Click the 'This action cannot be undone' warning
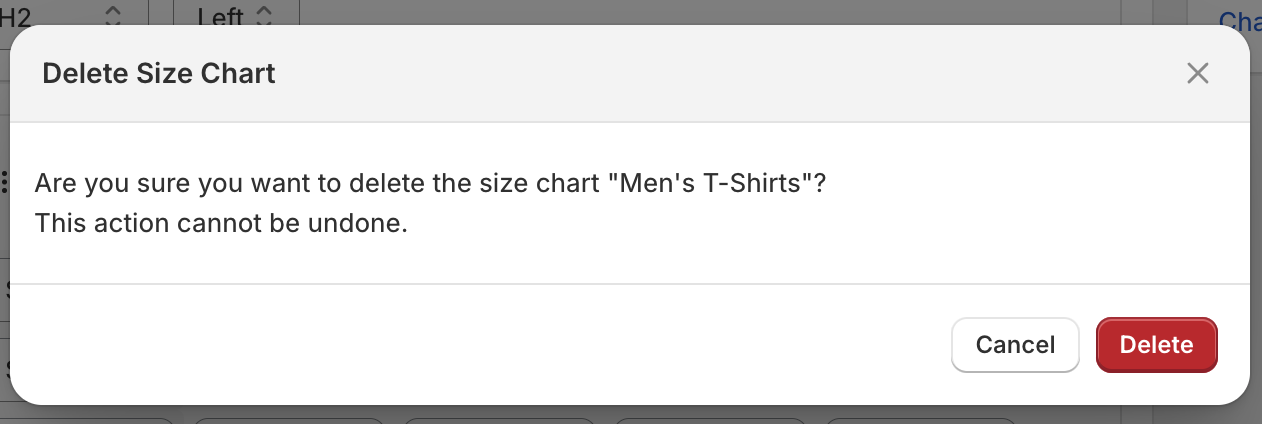Screen dimensions: 1262x424 [221, 222]
